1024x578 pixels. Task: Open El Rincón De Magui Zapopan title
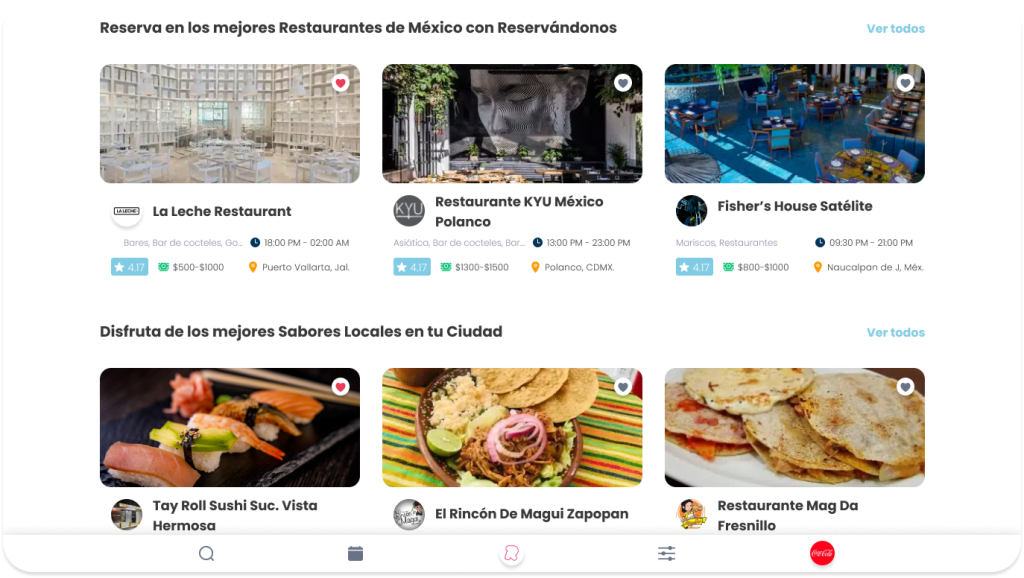coord(532,514)
